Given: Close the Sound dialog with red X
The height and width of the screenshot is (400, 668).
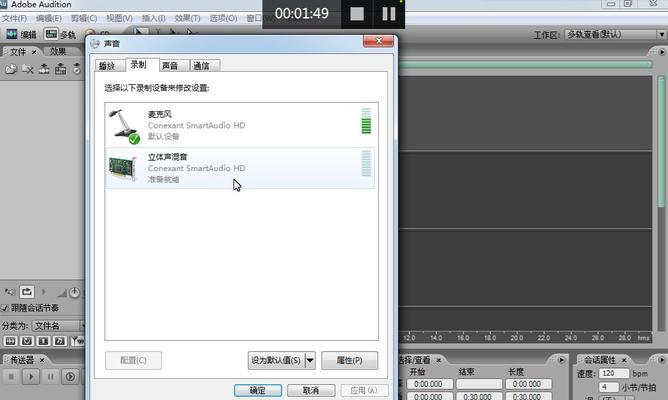Looking at the screenshot, I should (x=378, y=41).
